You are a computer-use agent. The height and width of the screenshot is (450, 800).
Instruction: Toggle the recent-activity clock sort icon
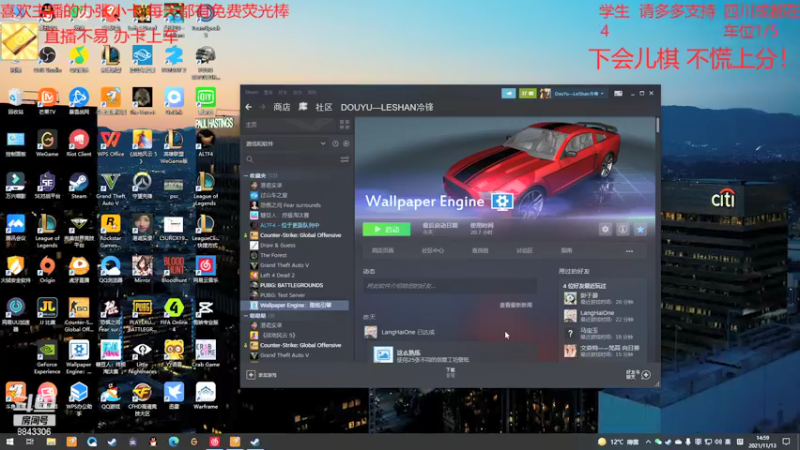(x=335, y=144)
